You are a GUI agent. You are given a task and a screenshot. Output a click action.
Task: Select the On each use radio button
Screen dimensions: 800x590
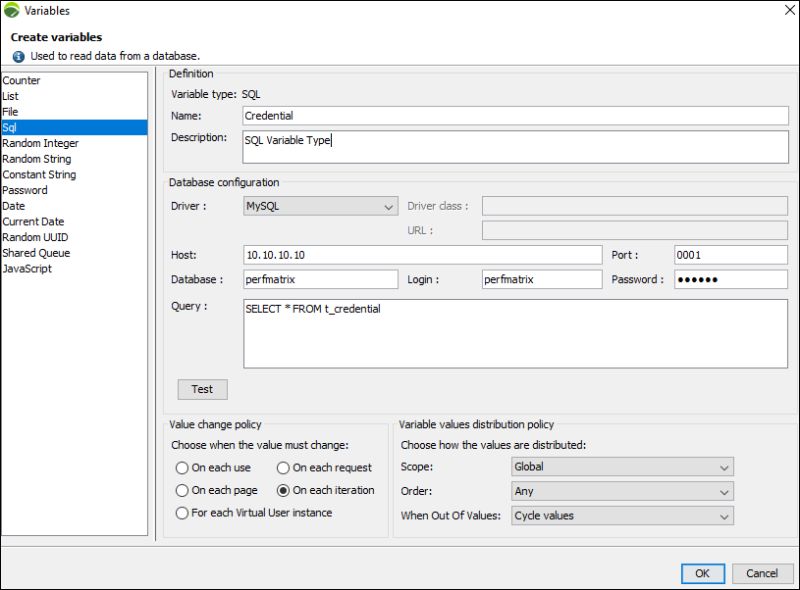pos(181,467)
